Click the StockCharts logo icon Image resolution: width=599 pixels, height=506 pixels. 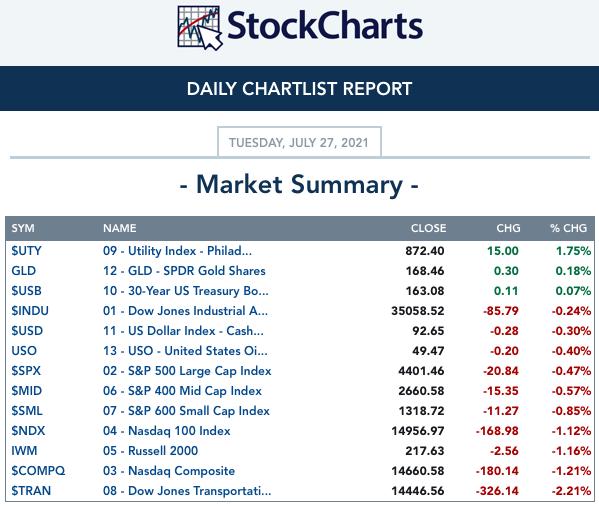[200, 28]
